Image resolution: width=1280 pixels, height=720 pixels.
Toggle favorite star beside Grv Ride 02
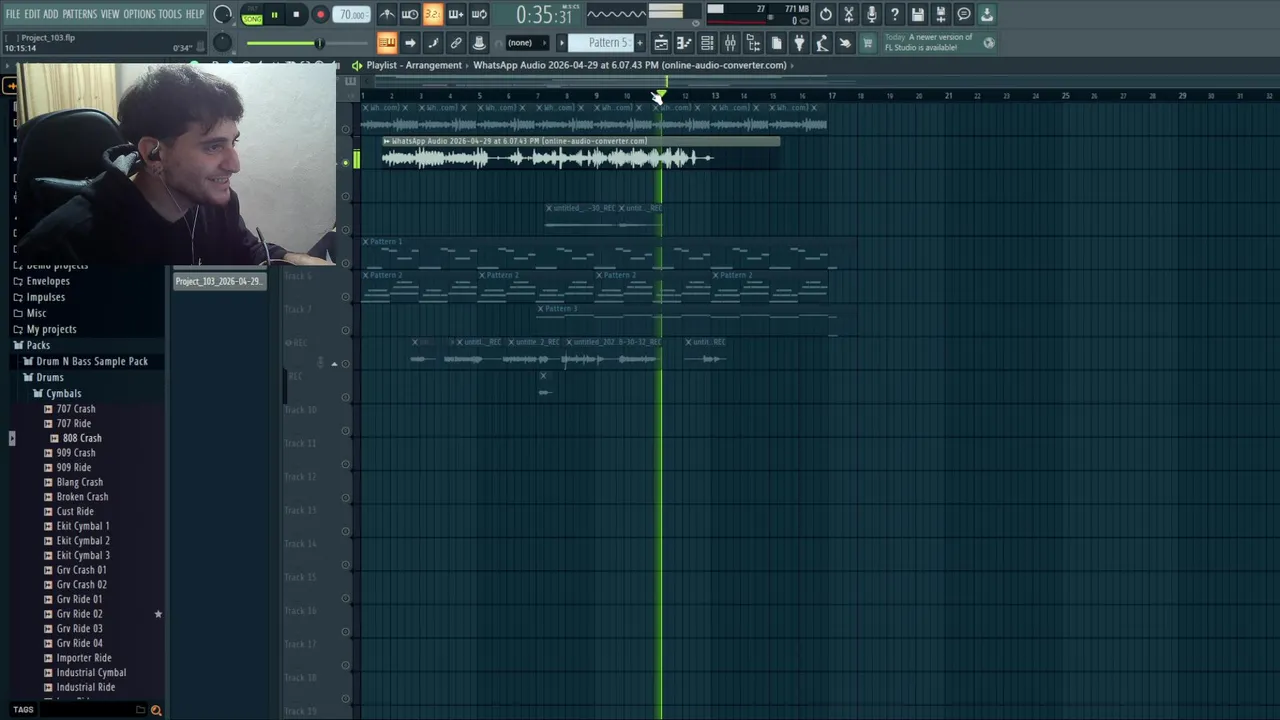[158, 614]
